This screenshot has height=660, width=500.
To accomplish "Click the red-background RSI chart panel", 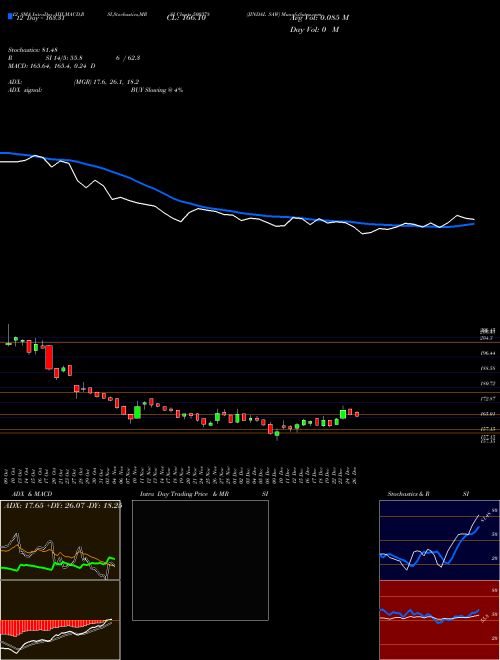I will (439, 620).
